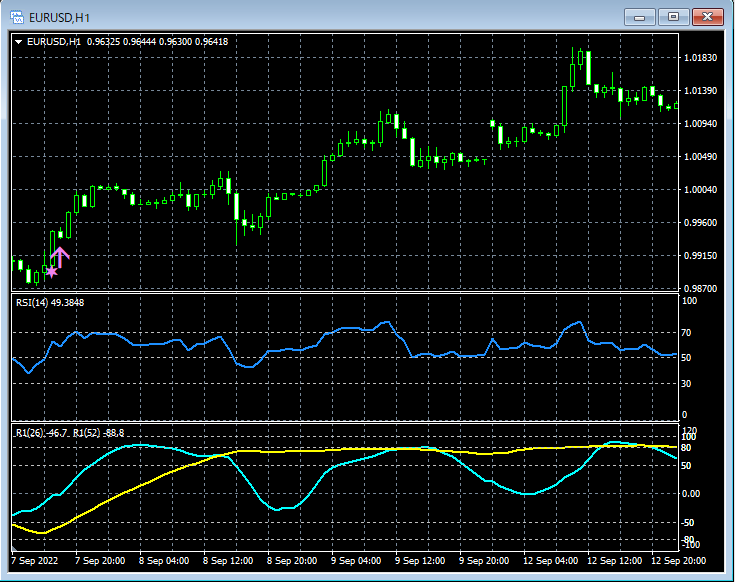The width and height of the screenshot is (736, 582).
Task: Click the RSI scale value 70
Action: coord(687,332)
